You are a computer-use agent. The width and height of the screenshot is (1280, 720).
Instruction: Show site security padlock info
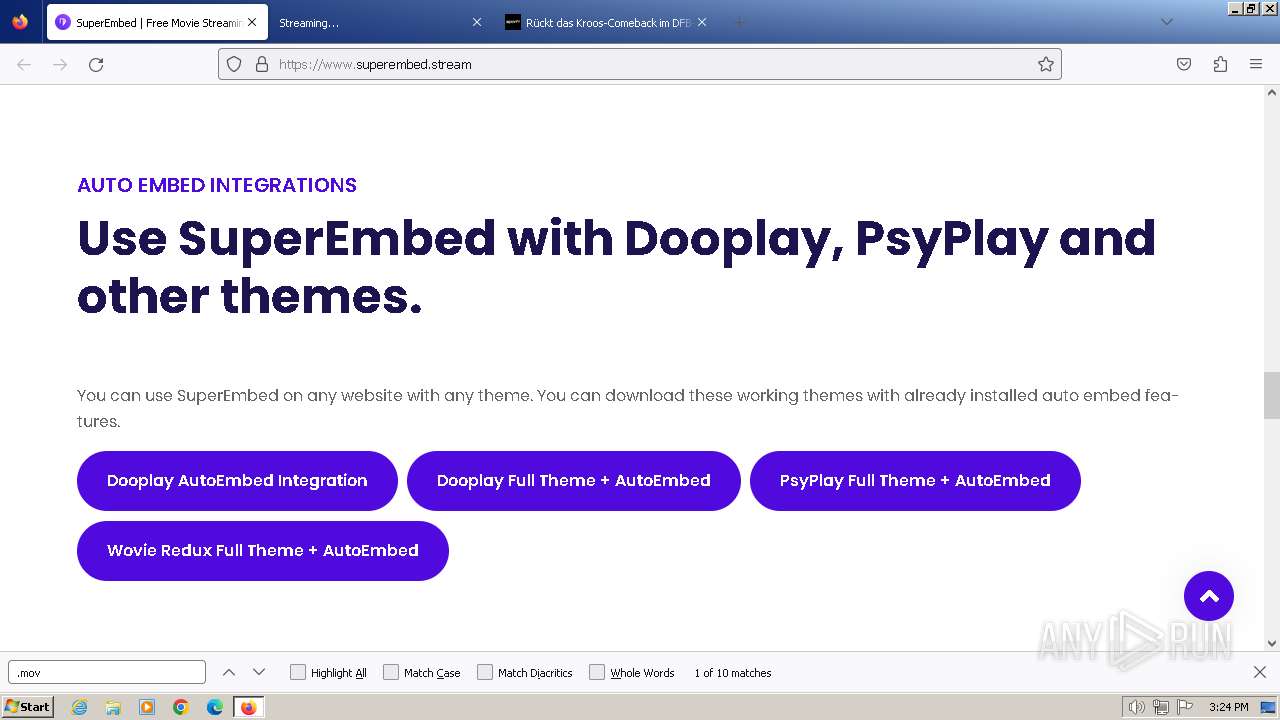[x=262, y=64]
